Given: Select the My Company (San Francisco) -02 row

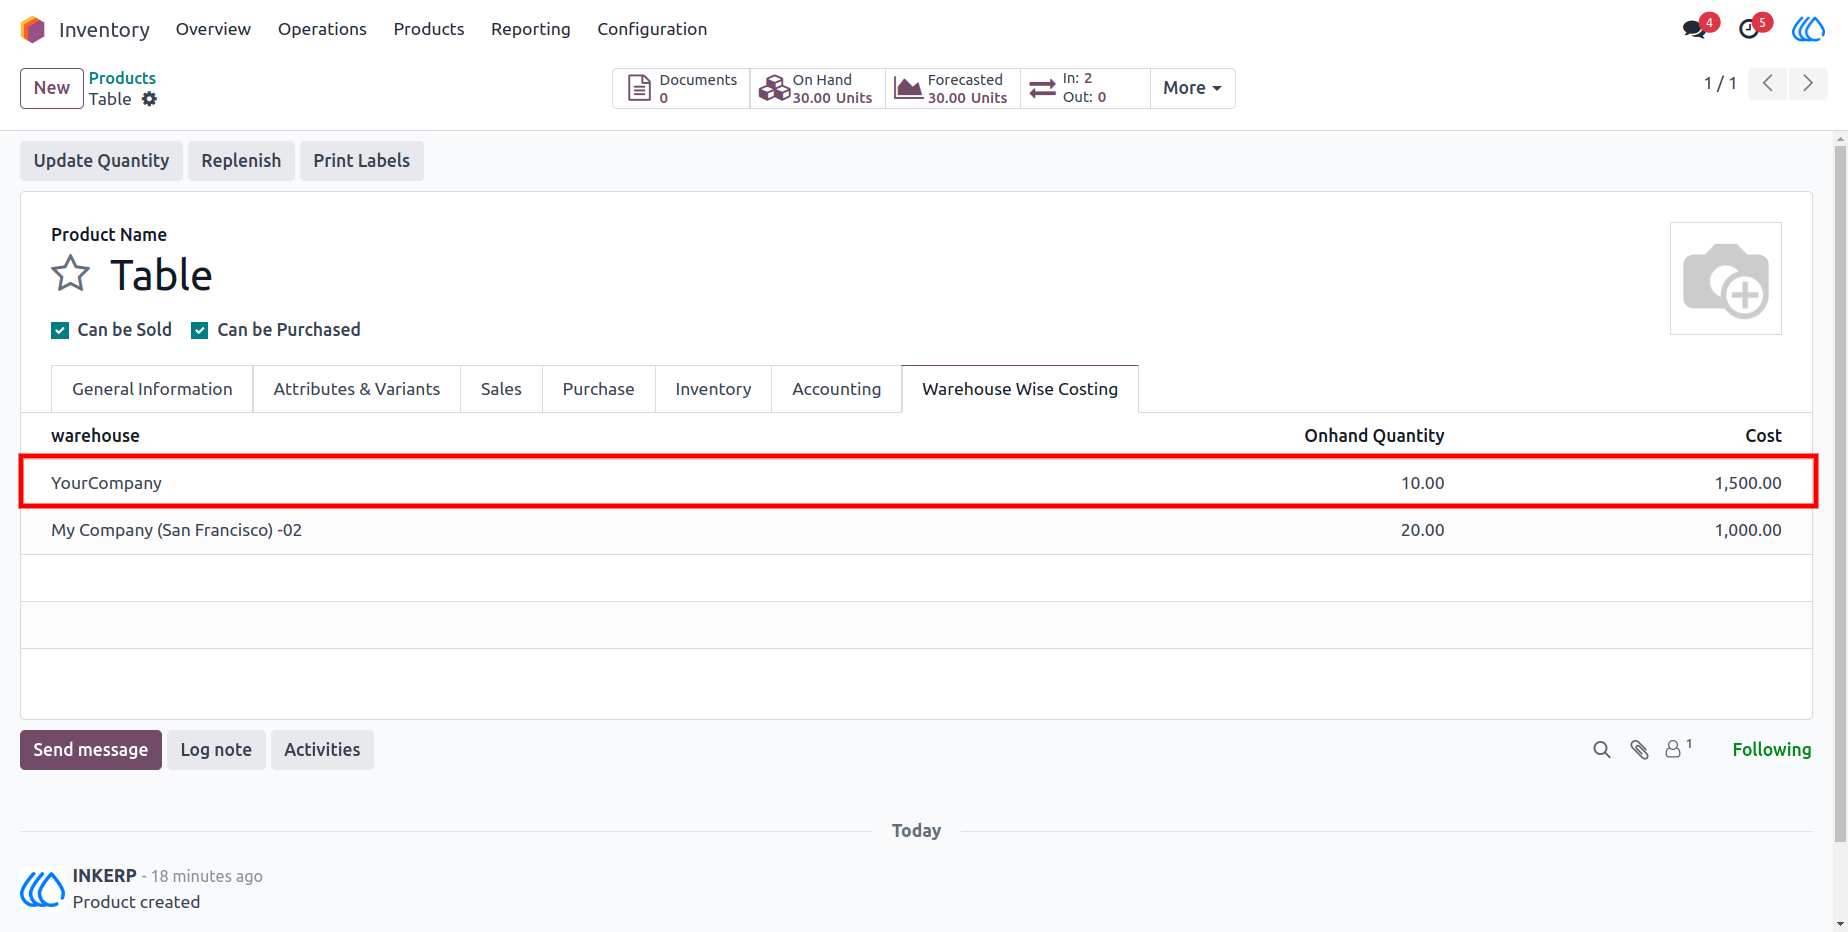Looking at the screenshot, I should click(916, 530).
